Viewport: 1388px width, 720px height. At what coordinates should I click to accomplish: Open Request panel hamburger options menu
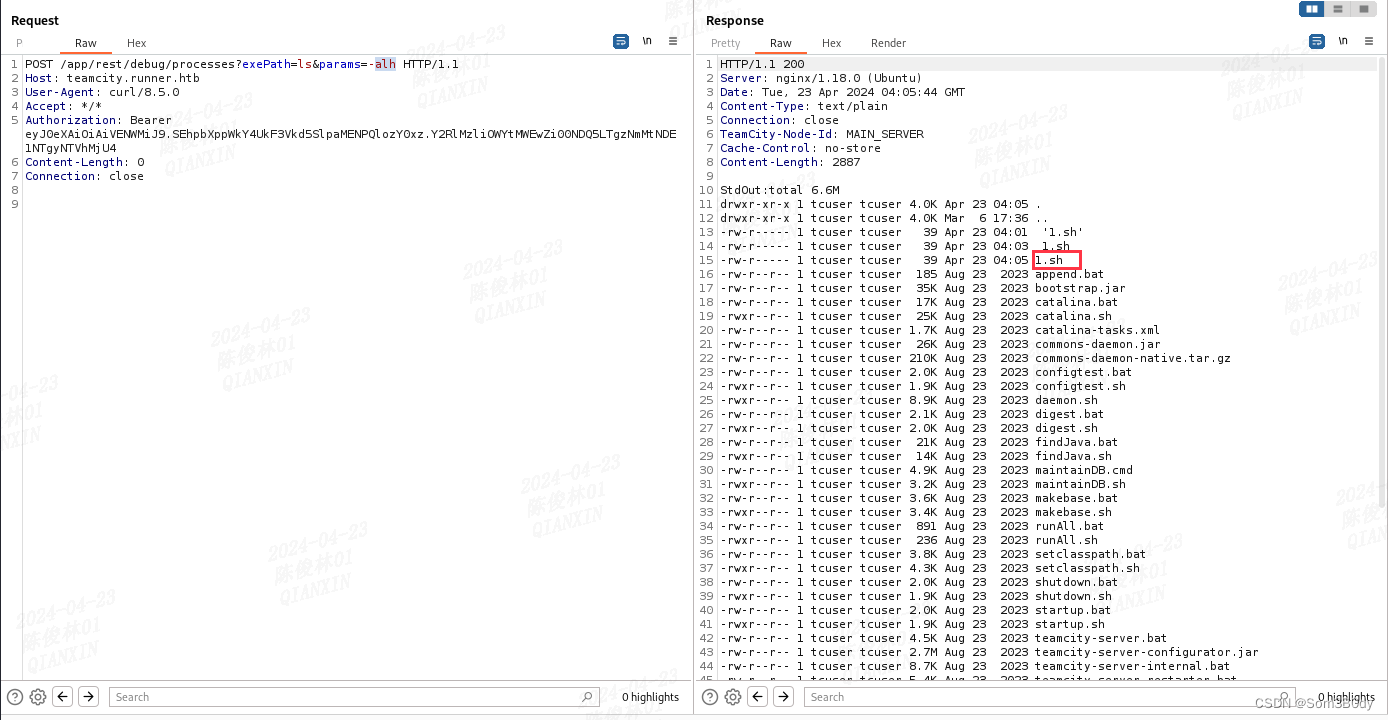tap(673, 41)
